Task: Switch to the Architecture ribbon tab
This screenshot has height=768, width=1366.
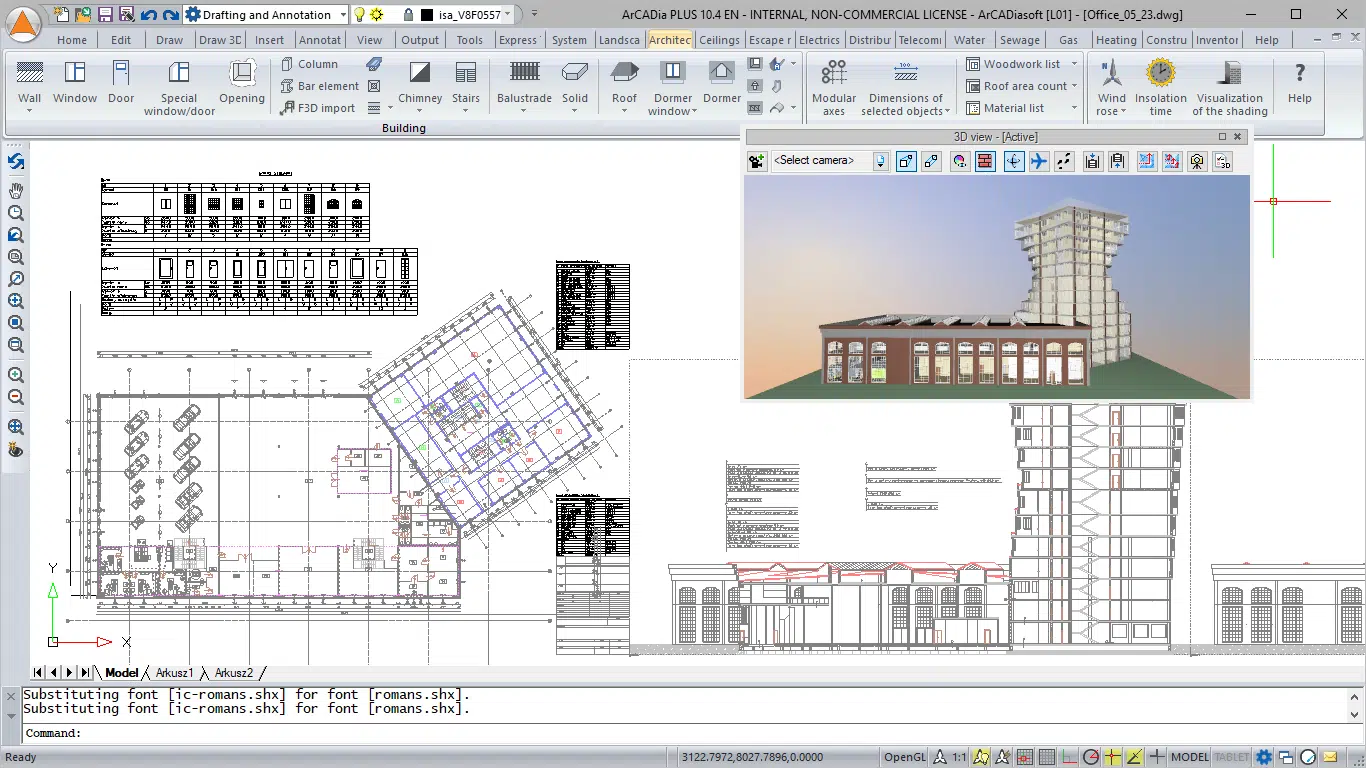Action: click(x=669, y=40)
